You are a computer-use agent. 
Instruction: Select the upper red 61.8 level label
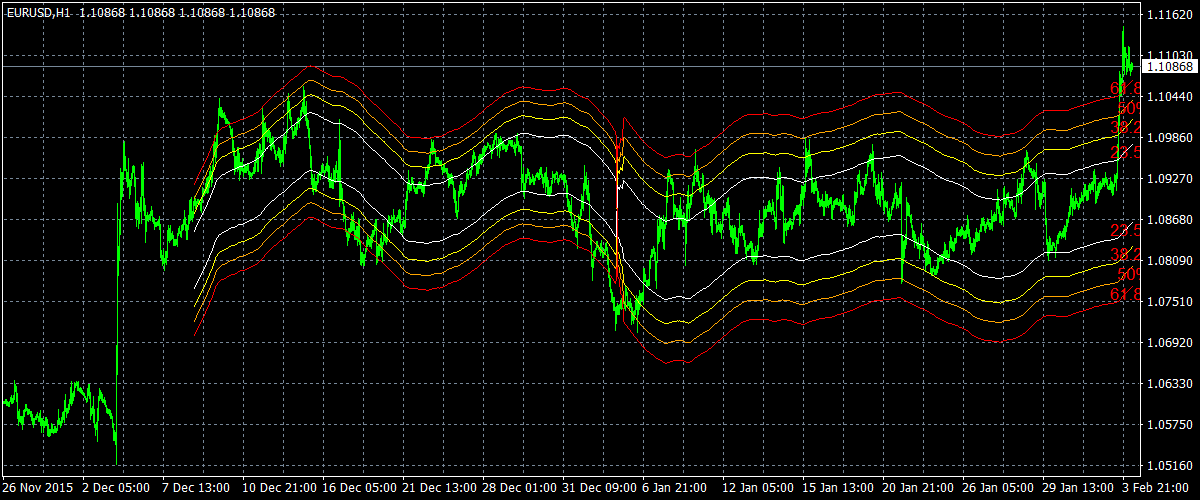pyautogui.click(x=1126, y=89)
